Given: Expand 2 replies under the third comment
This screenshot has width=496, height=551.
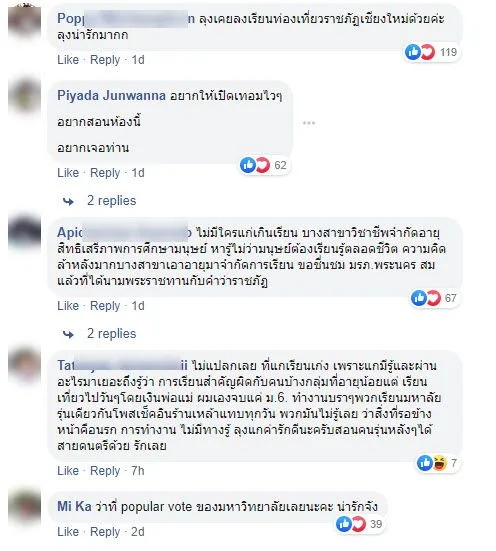Looking at the screenshot, I should point(111,333).
